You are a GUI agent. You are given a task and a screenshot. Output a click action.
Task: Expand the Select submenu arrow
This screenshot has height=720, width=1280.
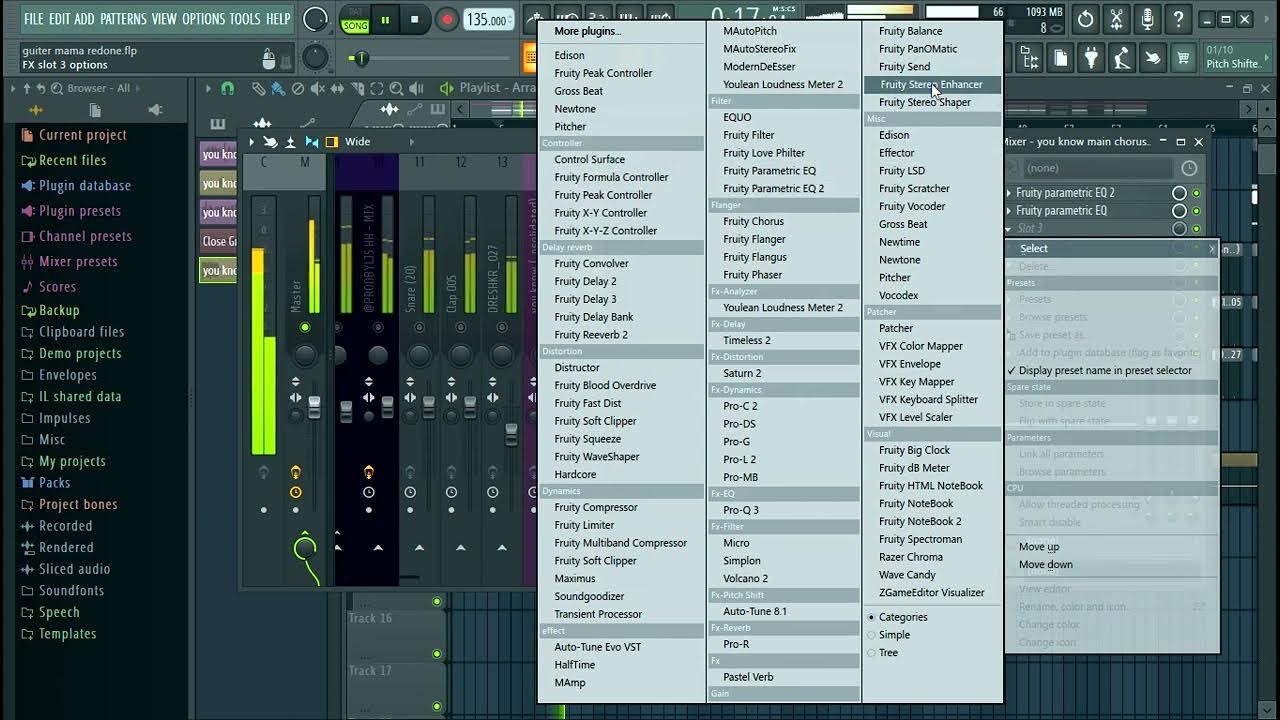coord(1212,249)
